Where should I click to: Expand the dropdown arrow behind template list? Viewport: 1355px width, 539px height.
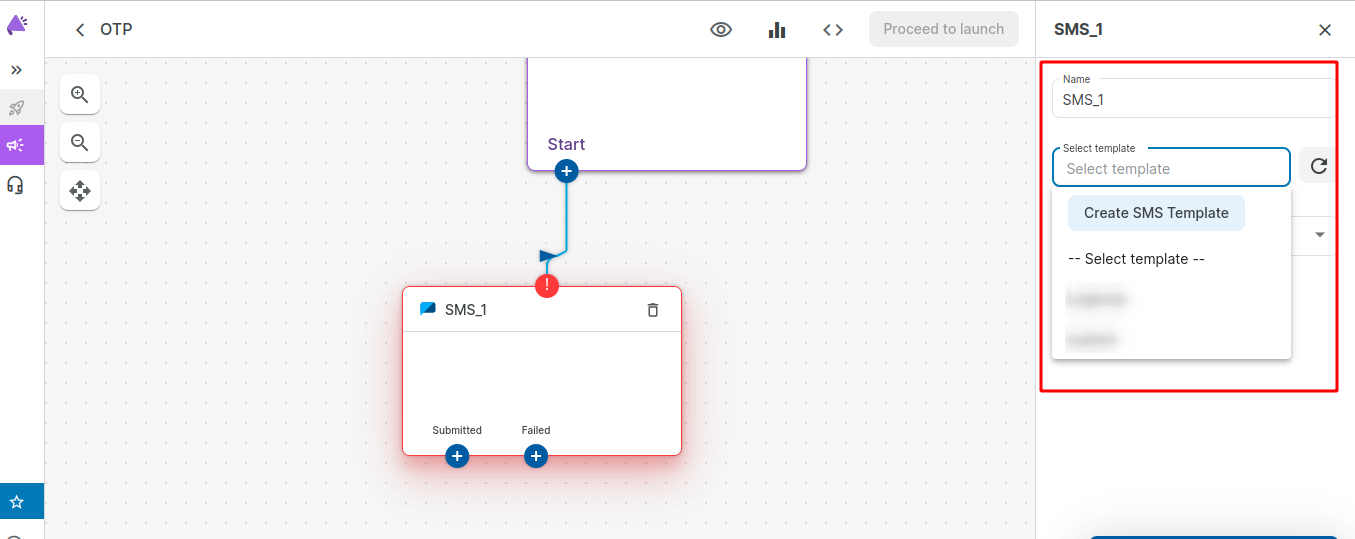coord(1319,235)
